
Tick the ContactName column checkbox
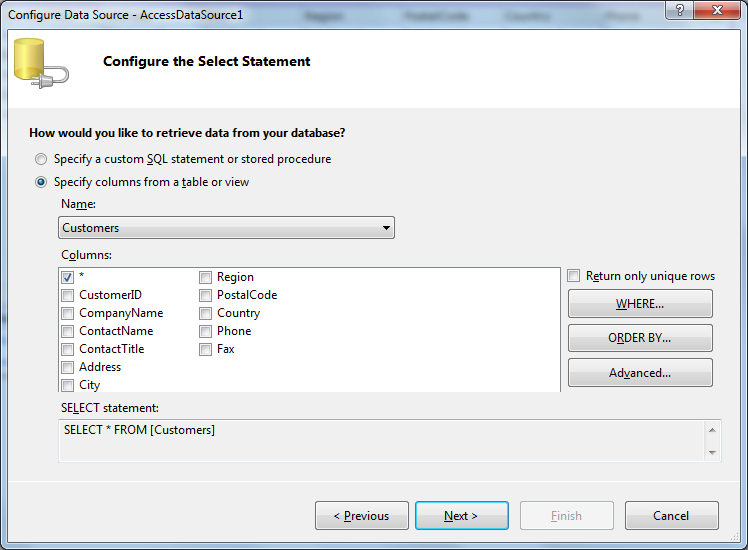point(67,331)
